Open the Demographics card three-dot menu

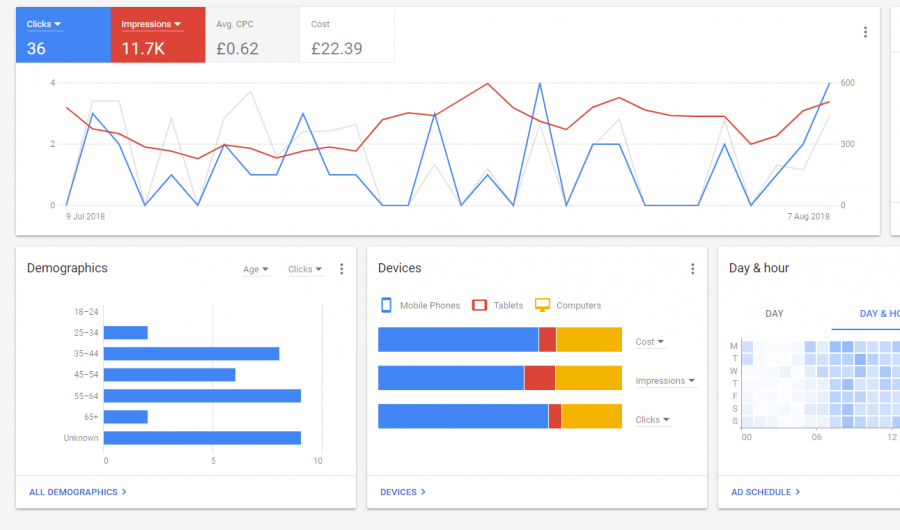[342, 269]
